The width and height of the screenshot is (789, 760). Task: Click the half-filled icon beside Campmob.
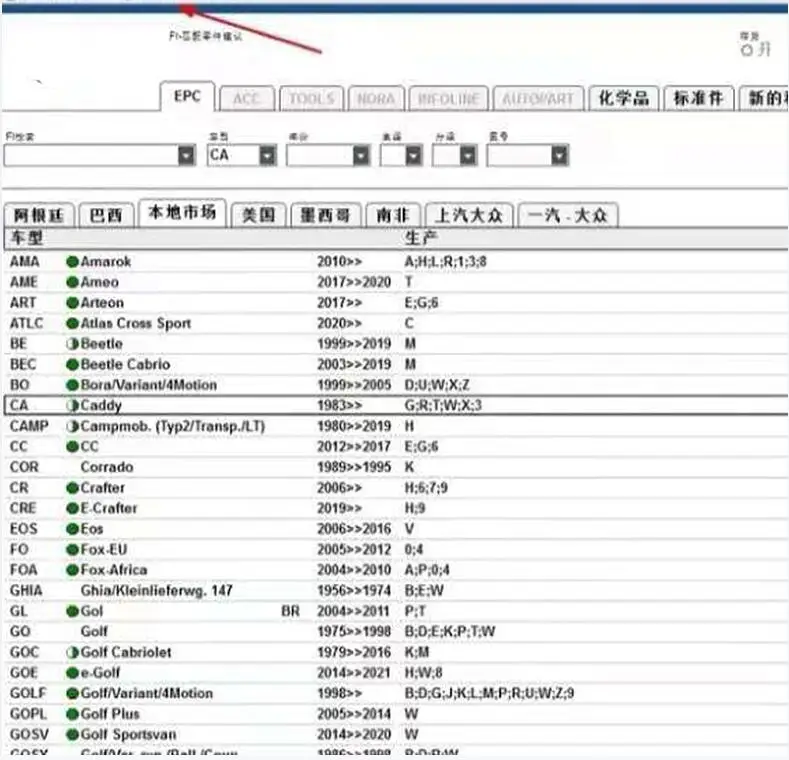pyautogui.click(x=72, y=426)
